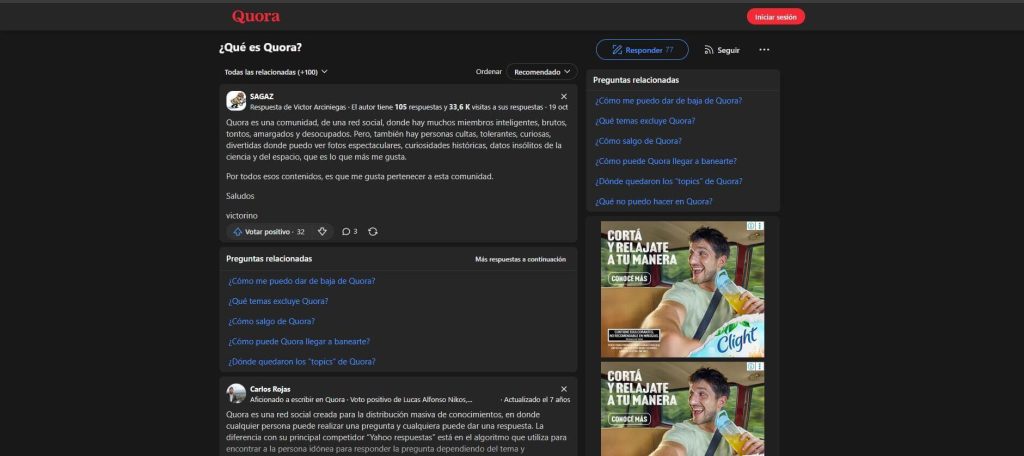Downvote the SAGAZ answer
Image resolution: width=1024 pixels, height=456 pixels.
[322, 231]
